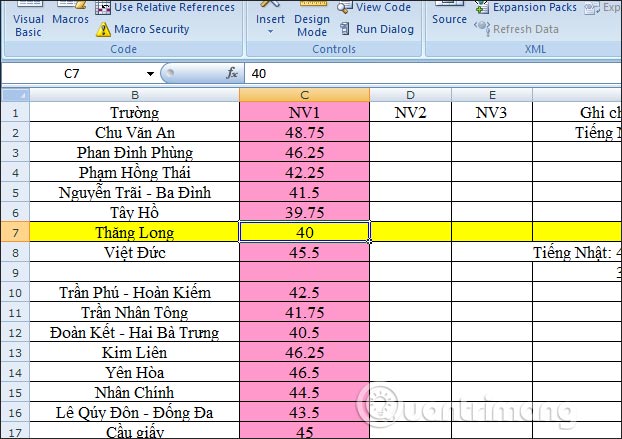622x439 pixels.
Task: Select row 9 header
Action: click(x=15, y=272)
